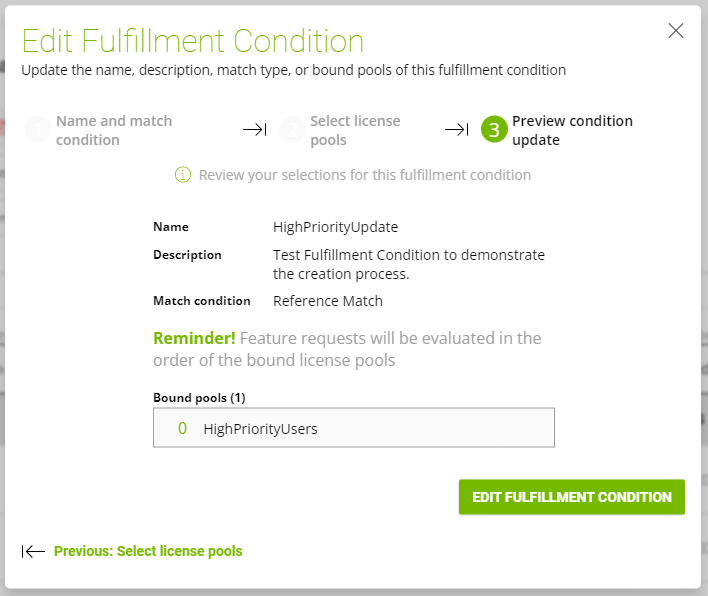
Task: Click the green step 3 circle
Action: pos(494,130)
